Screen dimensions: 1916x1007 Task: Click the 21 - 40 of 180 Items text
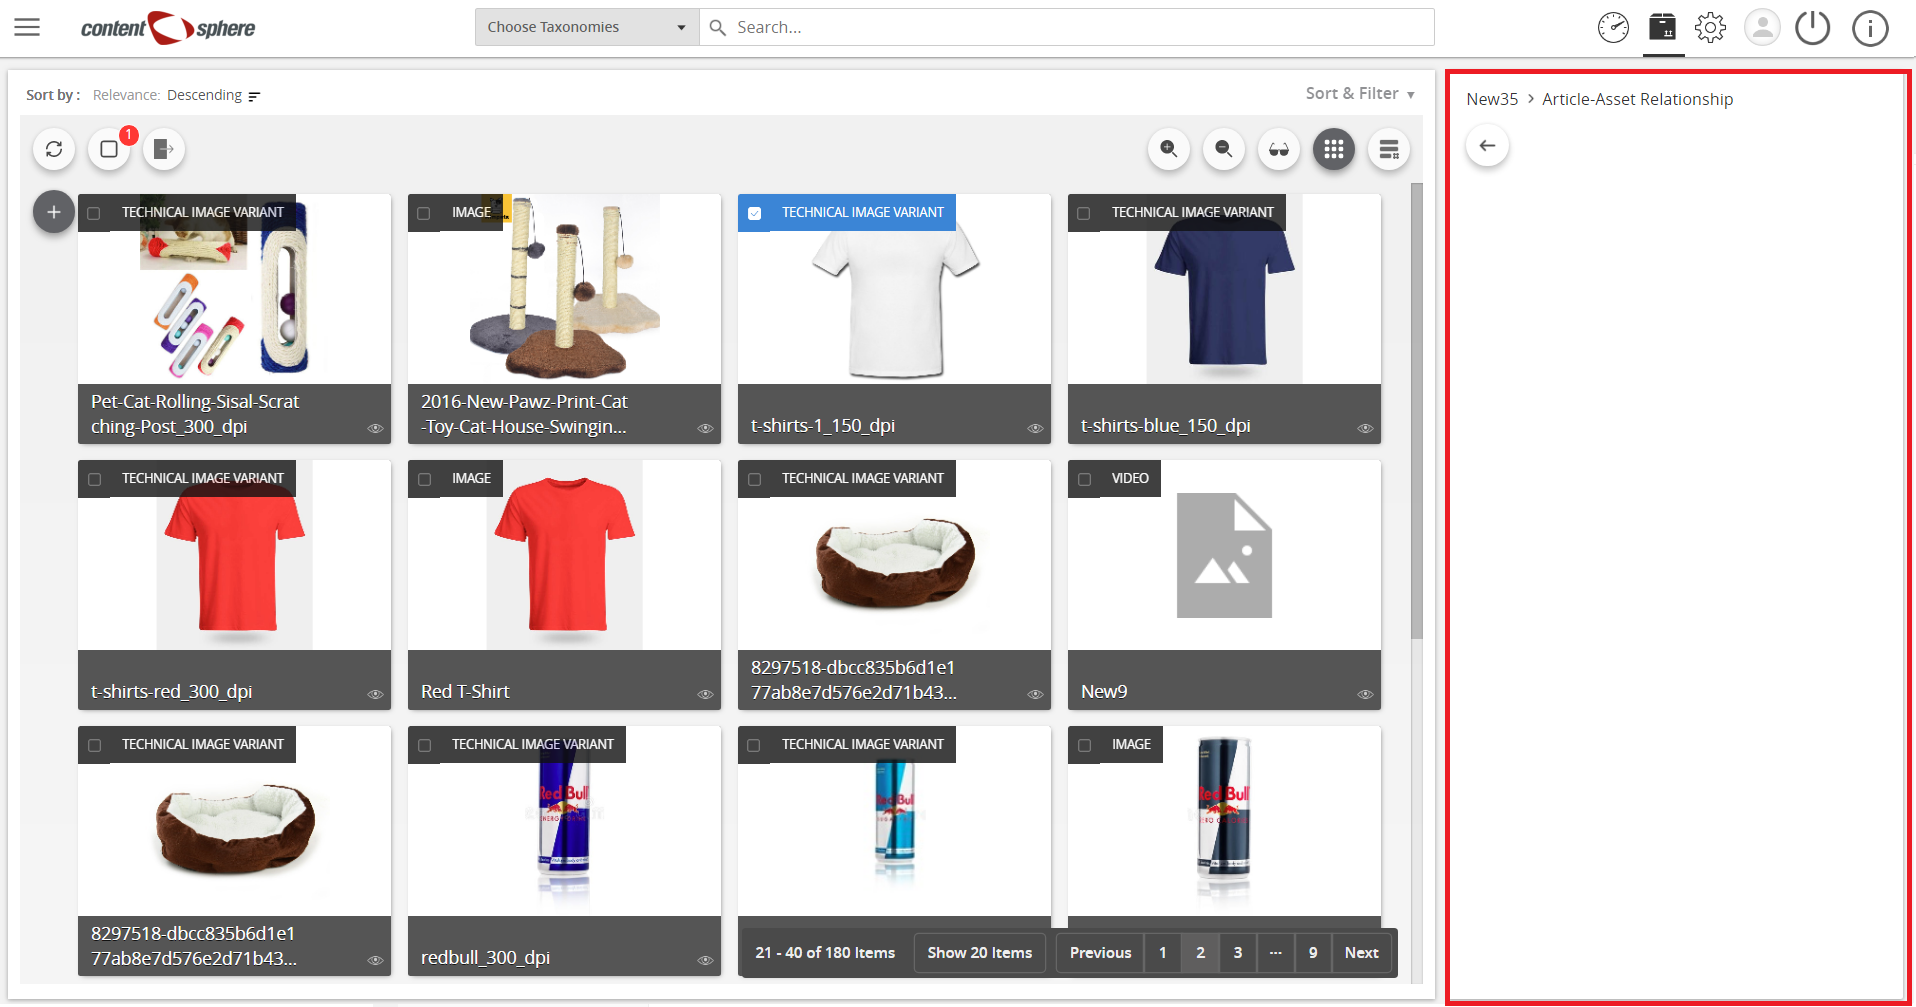coord(825,953)
